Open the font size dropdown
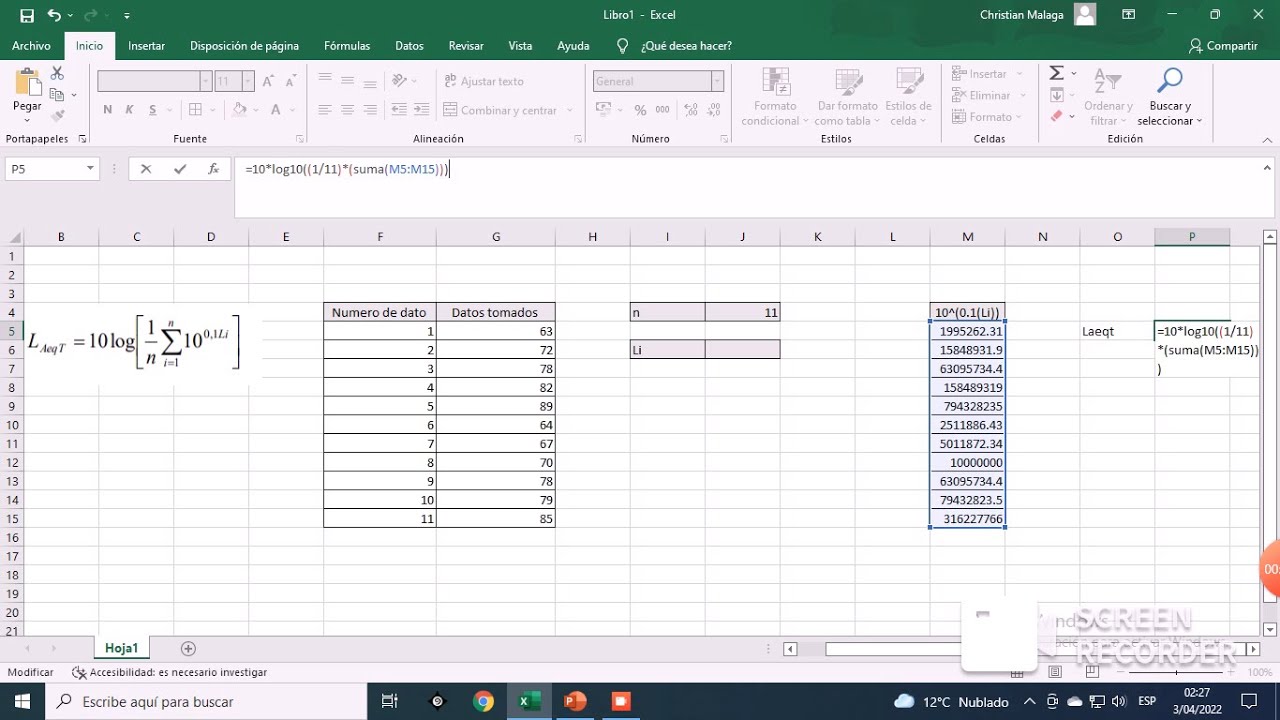 point(248,82)
